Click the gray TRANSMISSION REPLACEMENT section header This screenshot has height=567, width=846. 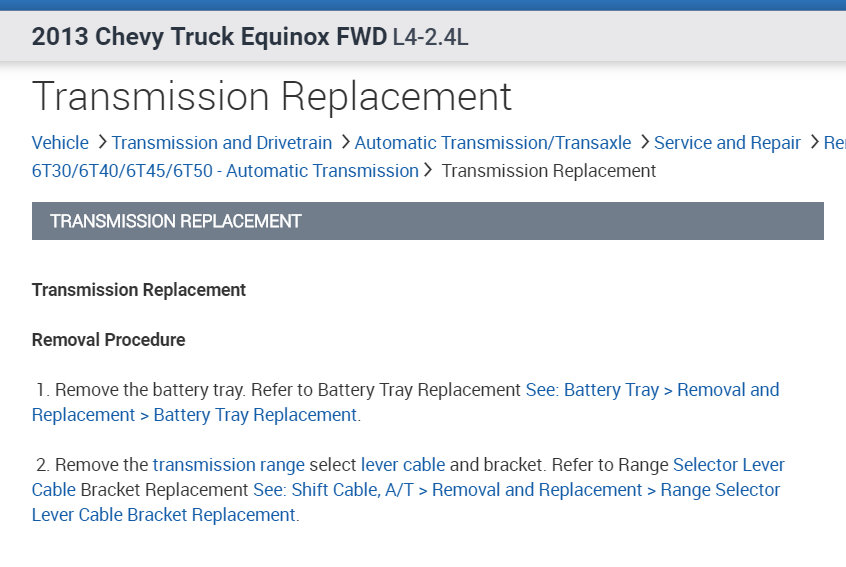click(x=427, y=221)
